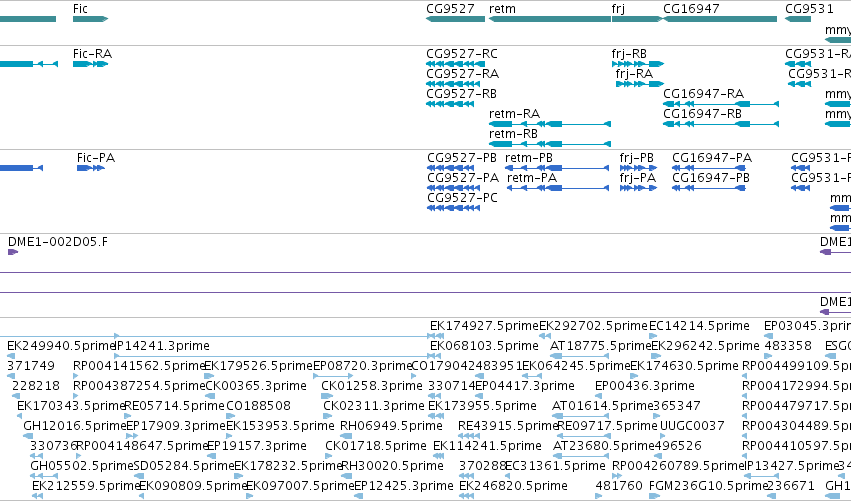The image size is (851, 501).
Task: Select the CG9527 gene label
Action: point(450,9)
